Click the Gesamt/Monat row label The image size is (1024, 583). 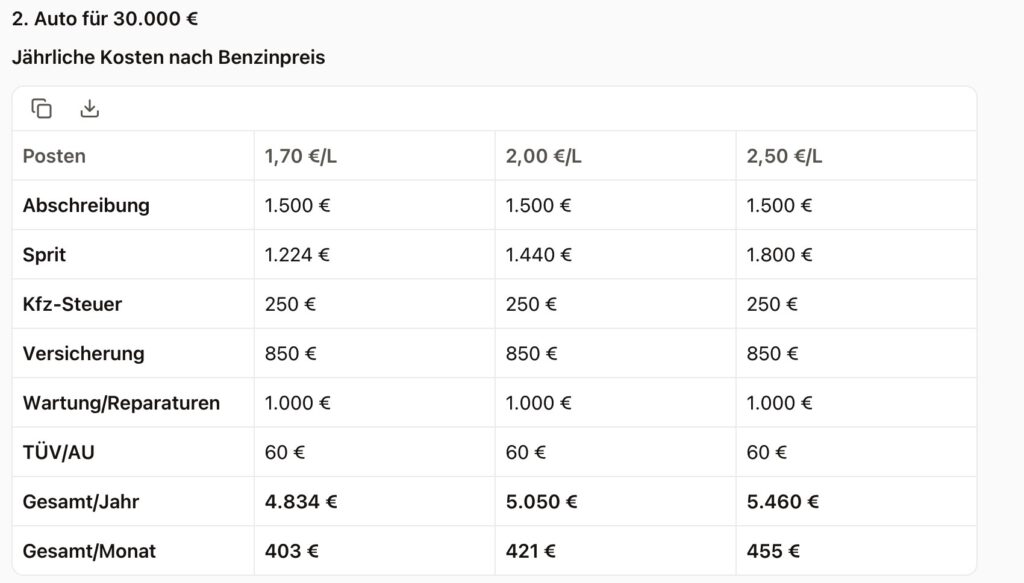[89, 551]
